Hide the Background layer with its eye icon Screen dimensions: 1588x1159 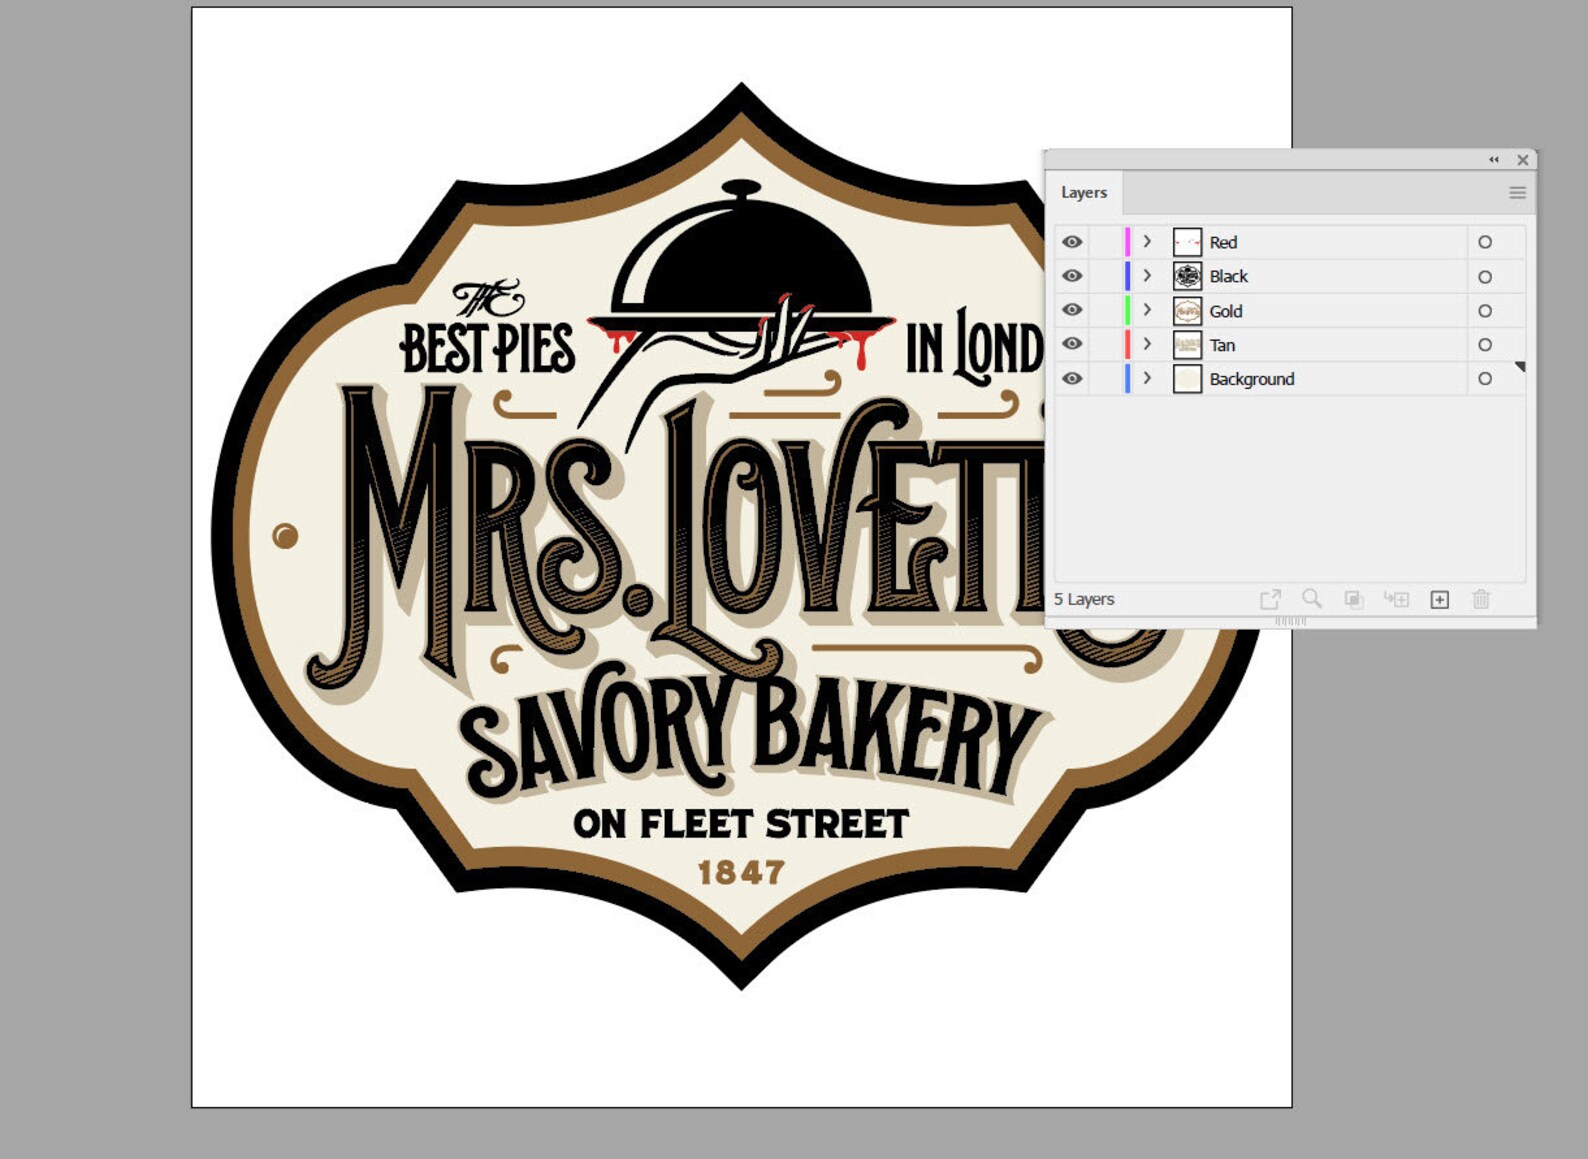click(1072, 379)
